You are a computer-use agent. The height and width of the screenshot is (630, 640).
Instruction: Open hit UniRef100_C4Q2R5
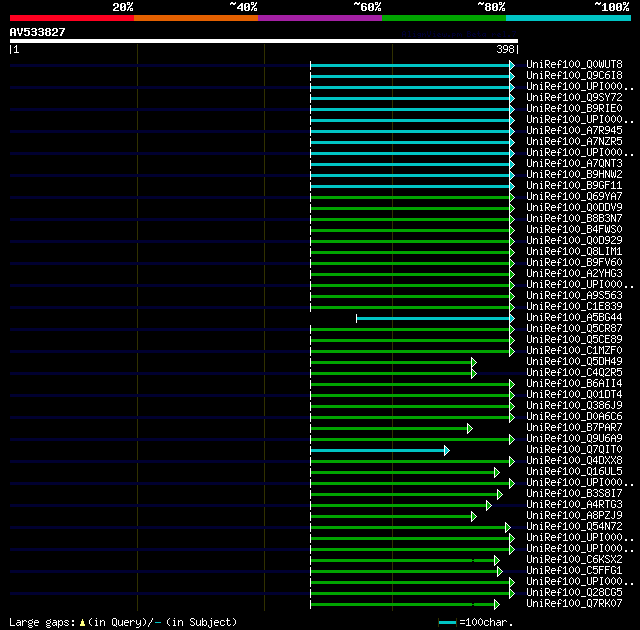574,373
